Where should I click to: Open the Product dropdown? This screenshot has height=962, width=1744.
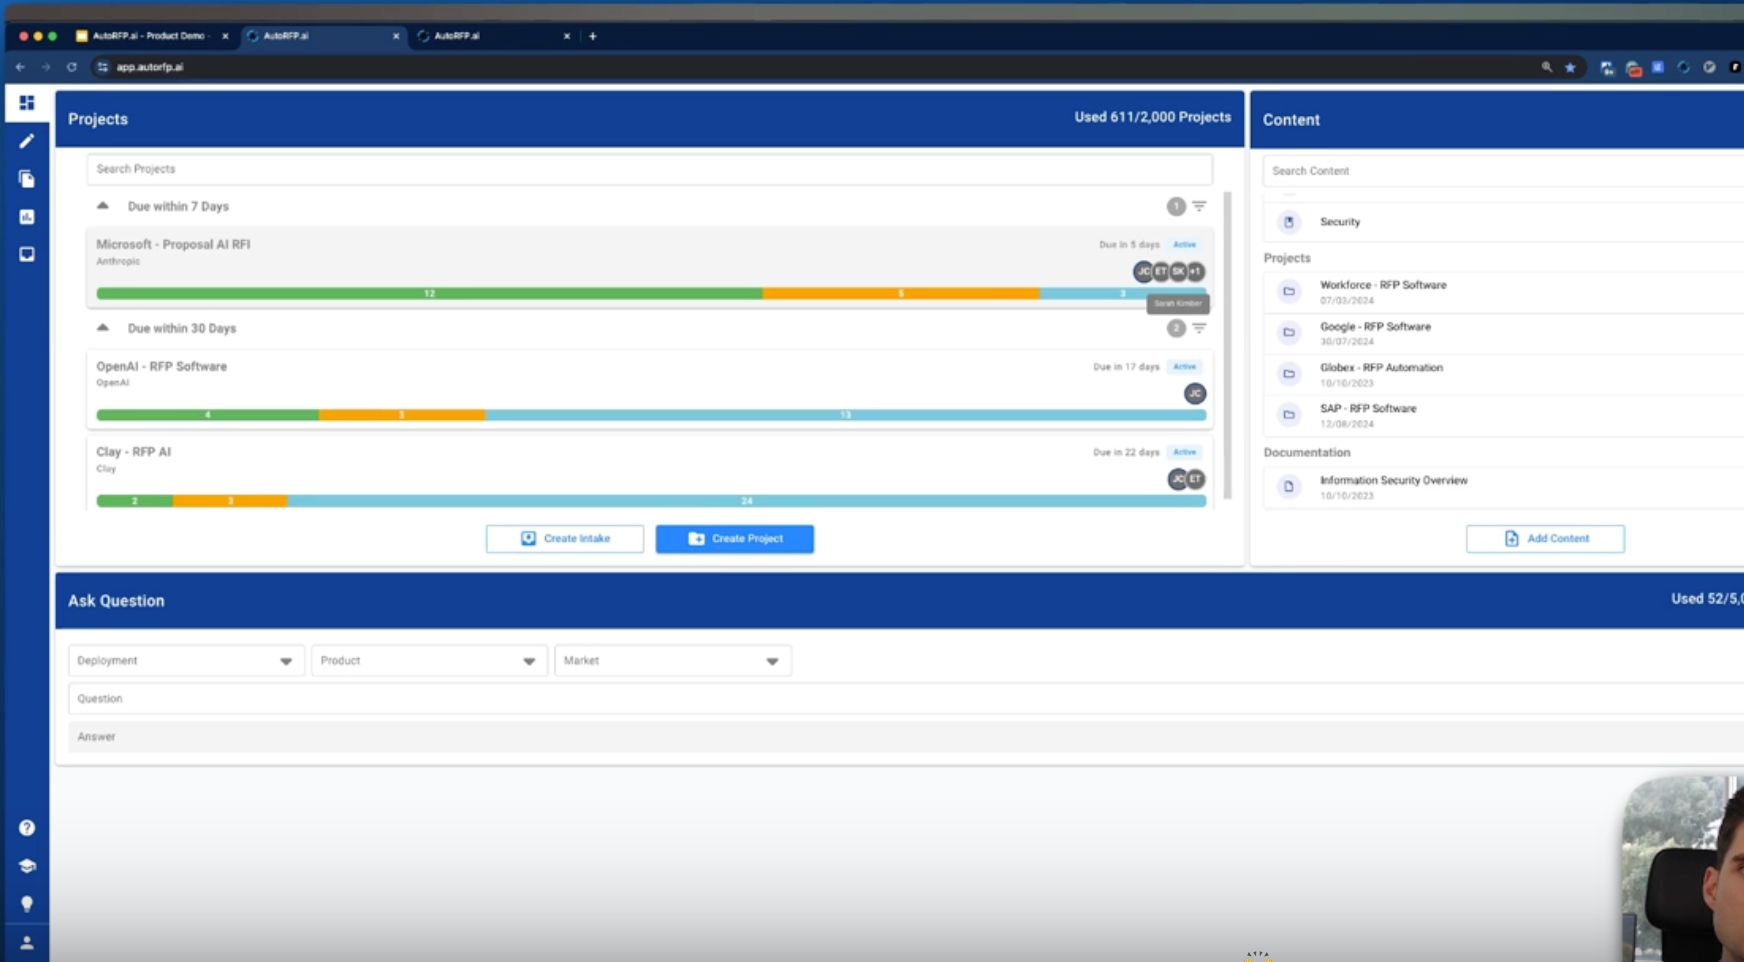pos(429,661)
